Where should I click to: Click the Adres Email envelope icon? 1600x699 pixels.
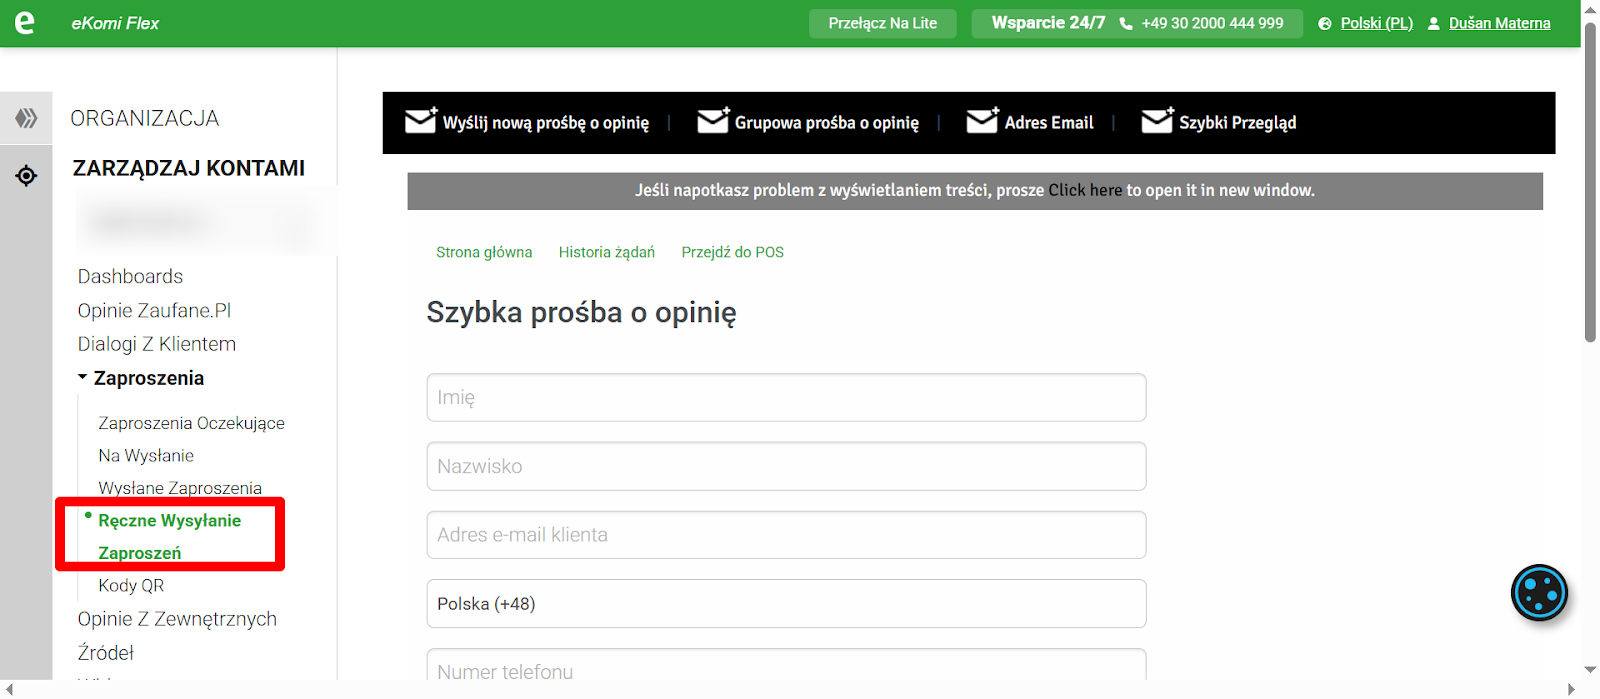point(982,121)
